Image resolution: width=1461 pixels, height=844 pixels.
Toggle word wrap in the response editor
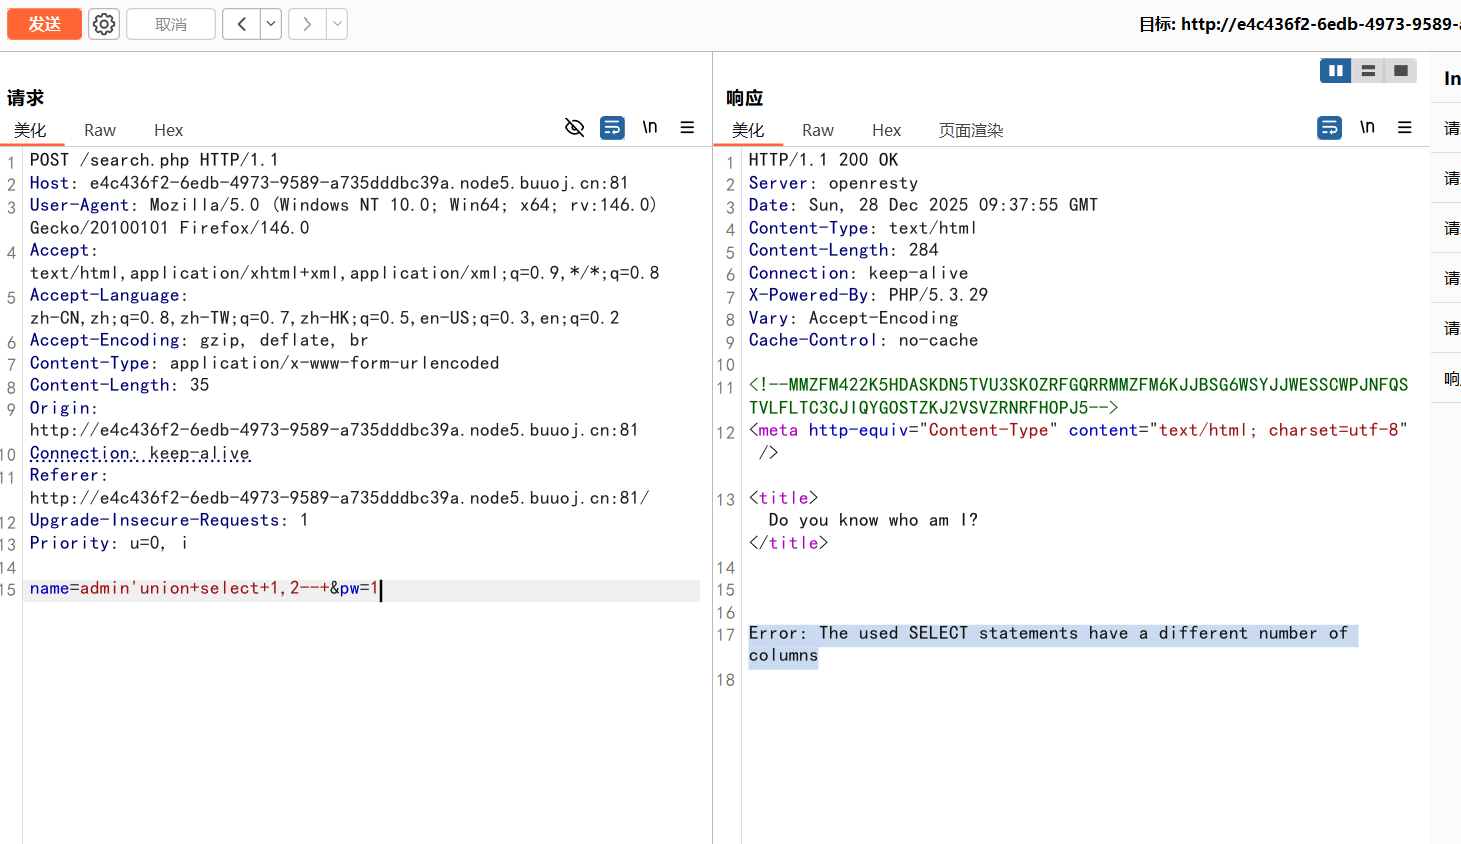1329,127
